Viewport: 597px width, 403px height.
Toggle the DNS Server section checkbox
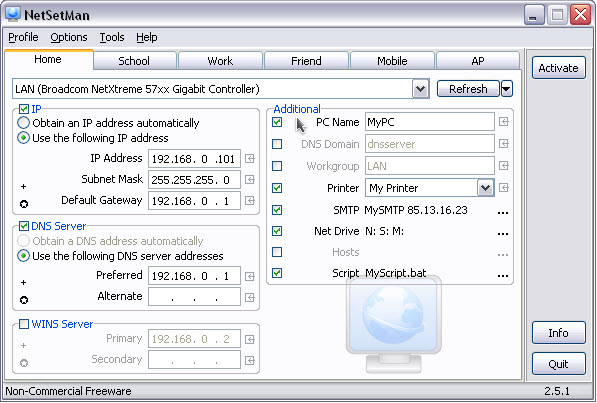point(24,226)
